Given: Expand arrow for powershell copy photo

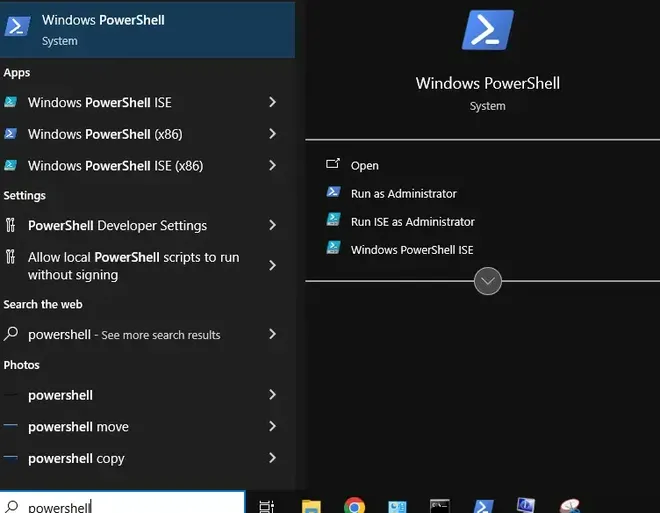Looking at the screenshot, I should click(272, 458).
